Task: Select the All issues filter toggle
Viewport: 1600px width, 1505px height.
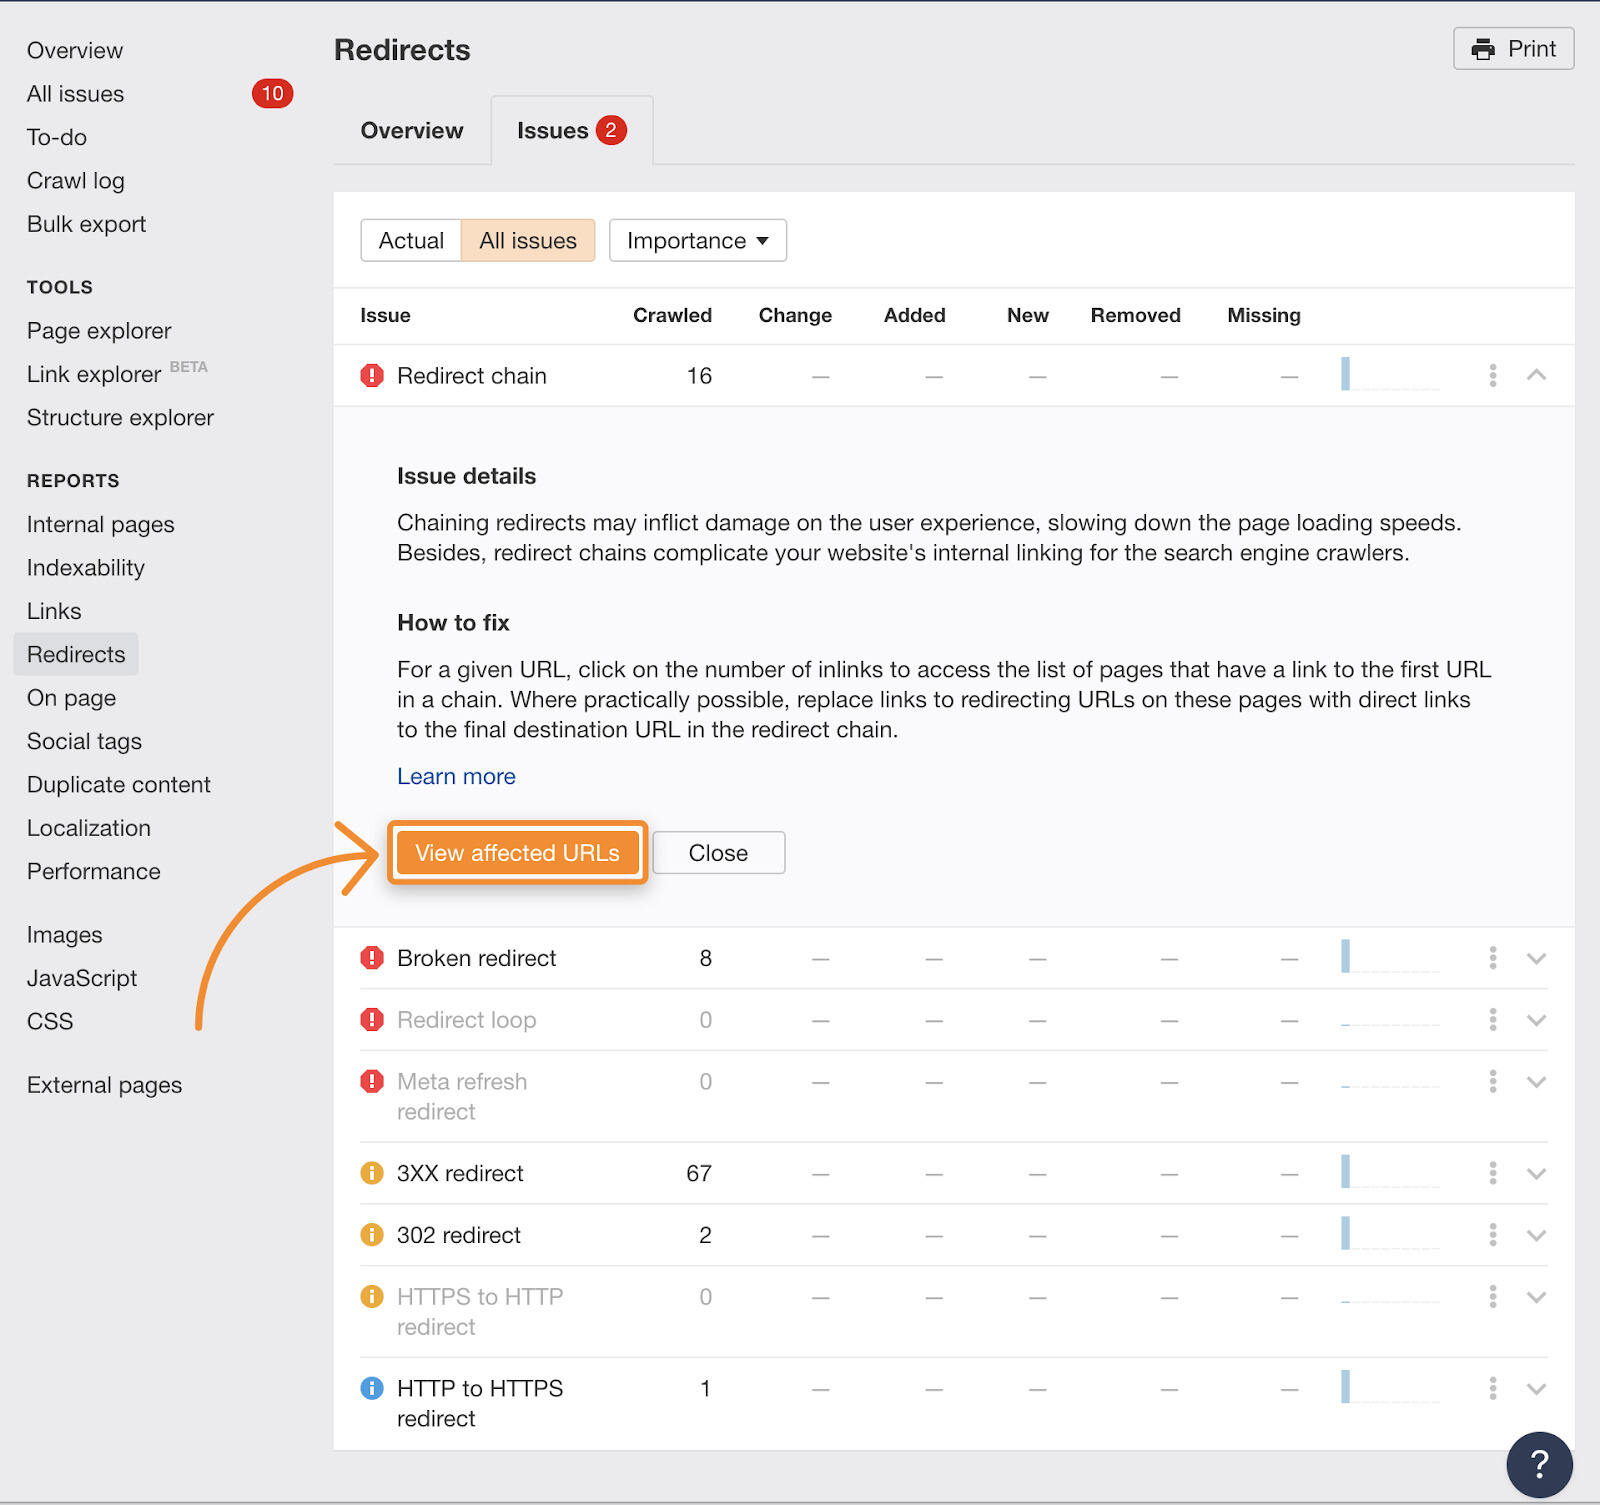Action: click(x=527, y=241)
